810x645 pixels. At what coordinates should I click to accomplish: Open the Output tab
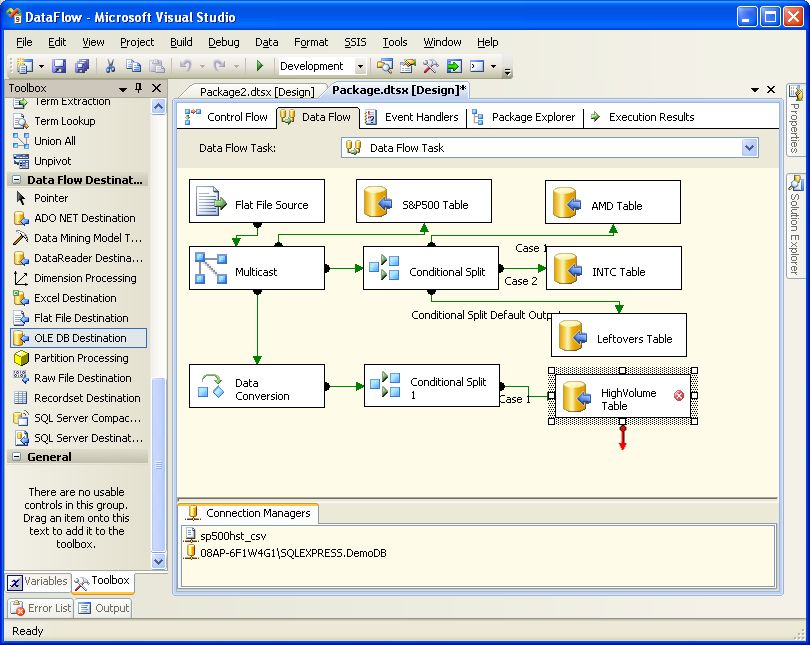[x=103, y=608]
